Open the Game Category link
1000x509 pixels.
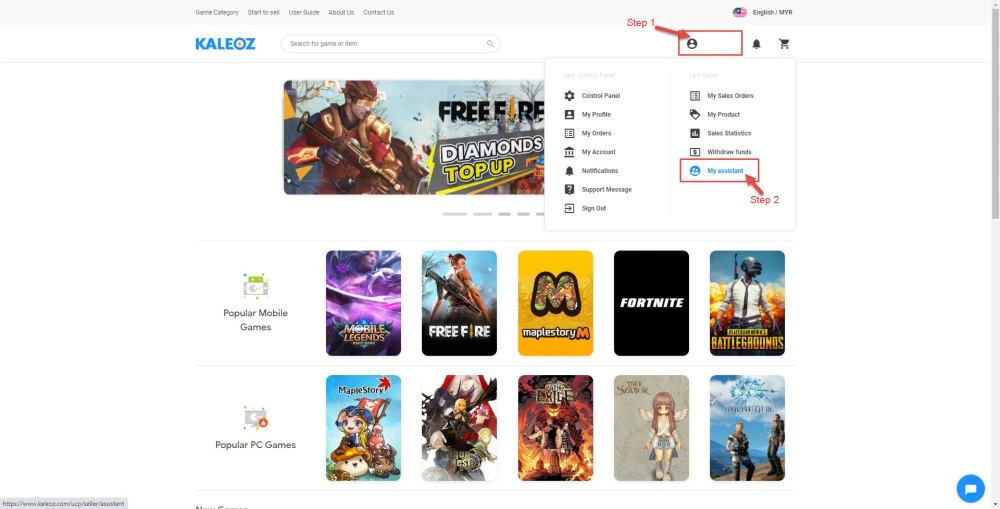tap(217, 12)
